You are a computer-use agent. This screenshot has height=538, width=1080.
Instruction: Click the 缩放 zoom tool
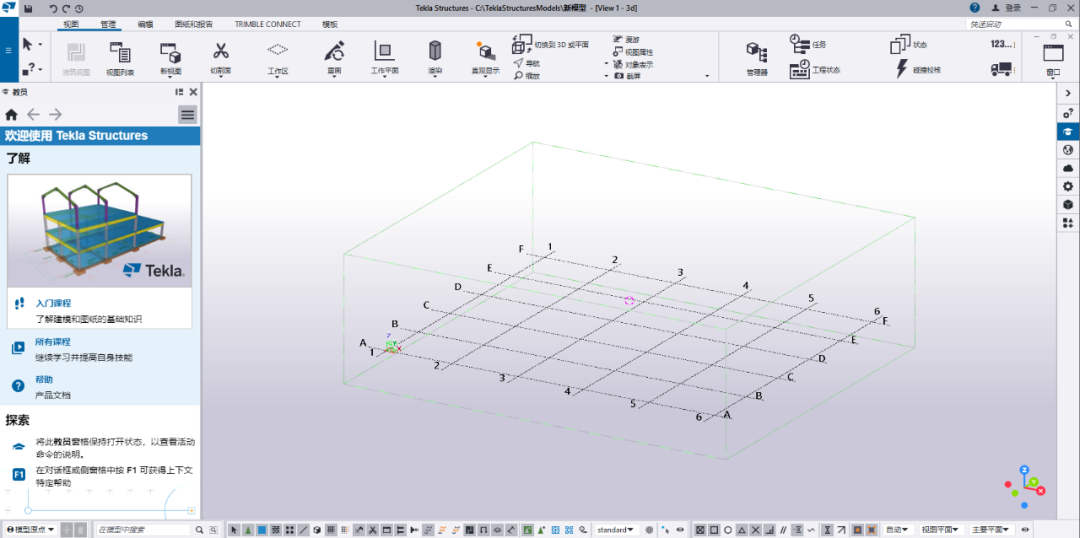pos(528,75)
